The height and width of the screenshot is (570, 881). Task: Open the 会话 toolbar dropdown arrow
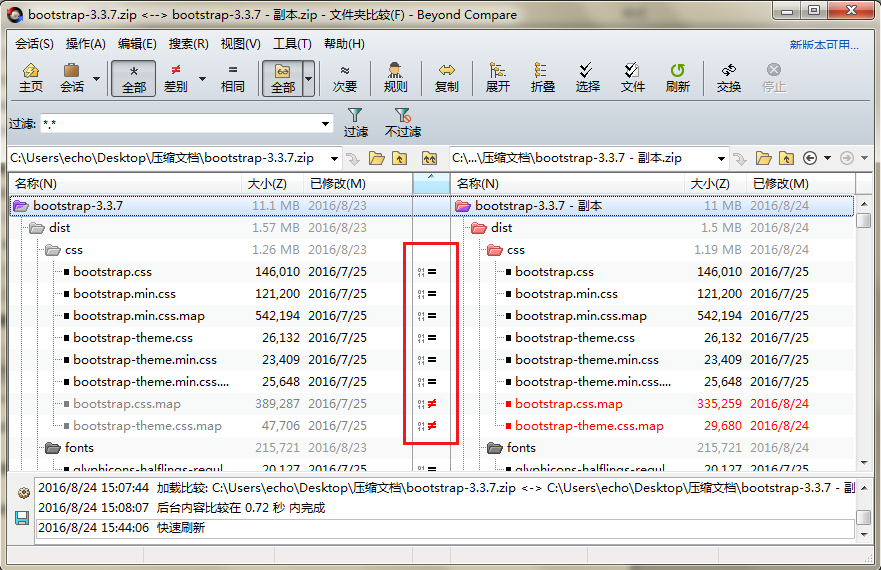click(x=97, y=78)
